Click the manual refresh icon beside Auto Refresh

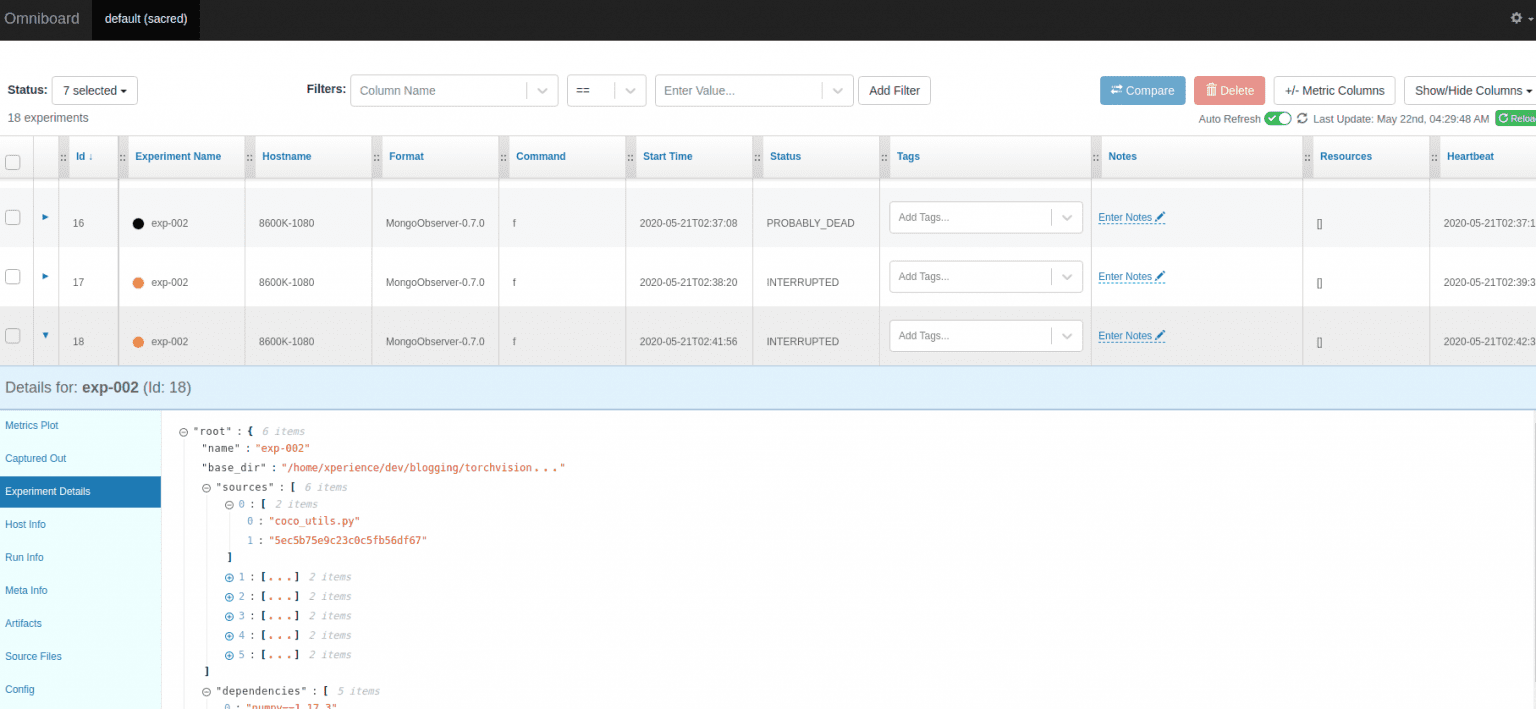(x=1302, y=118)
